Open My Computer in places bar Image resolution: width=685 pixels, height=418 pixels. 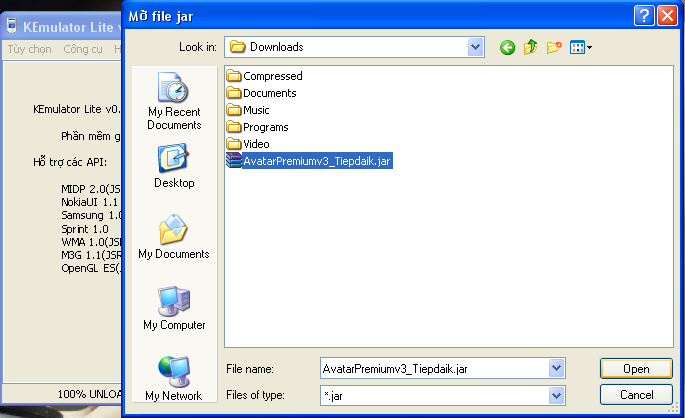pyautogui.click(x=174, y=308)
